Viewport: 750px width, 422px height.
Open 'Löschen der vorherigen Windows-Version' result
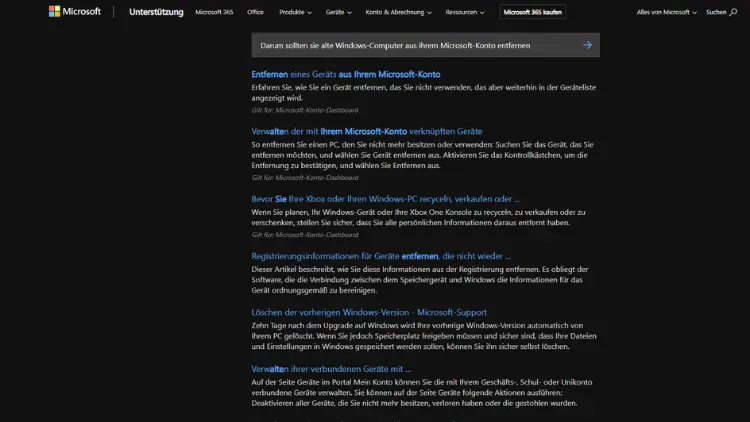[369, 312]
